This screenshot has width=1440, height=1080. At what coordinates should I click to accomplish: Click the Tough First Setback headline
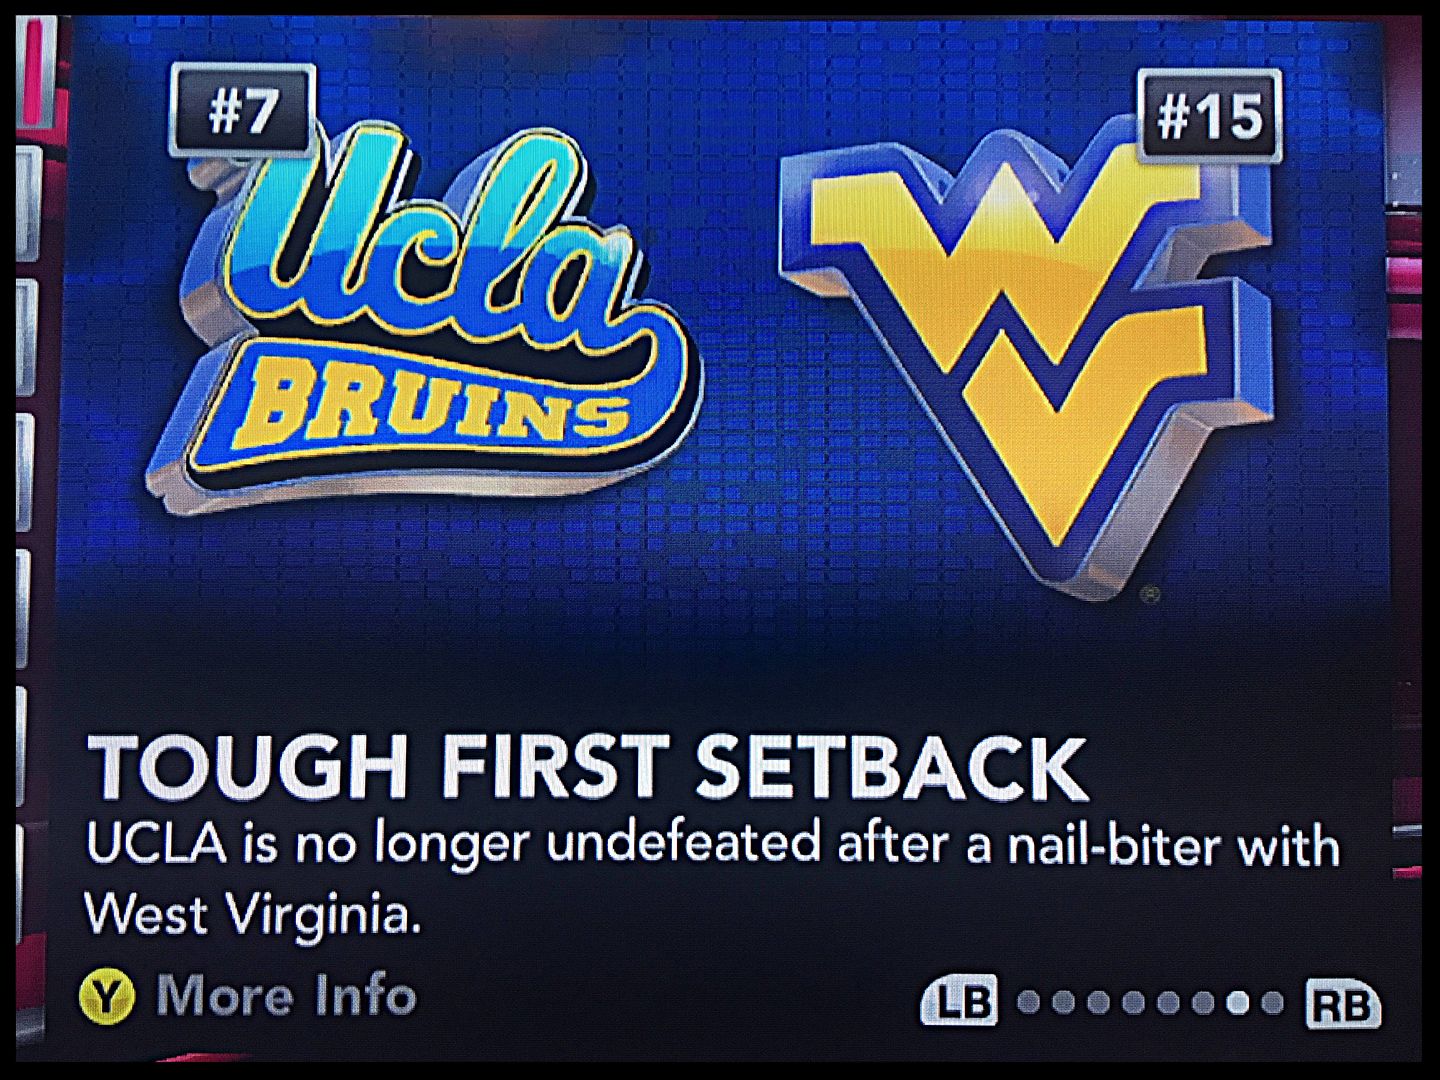(588, 766)
